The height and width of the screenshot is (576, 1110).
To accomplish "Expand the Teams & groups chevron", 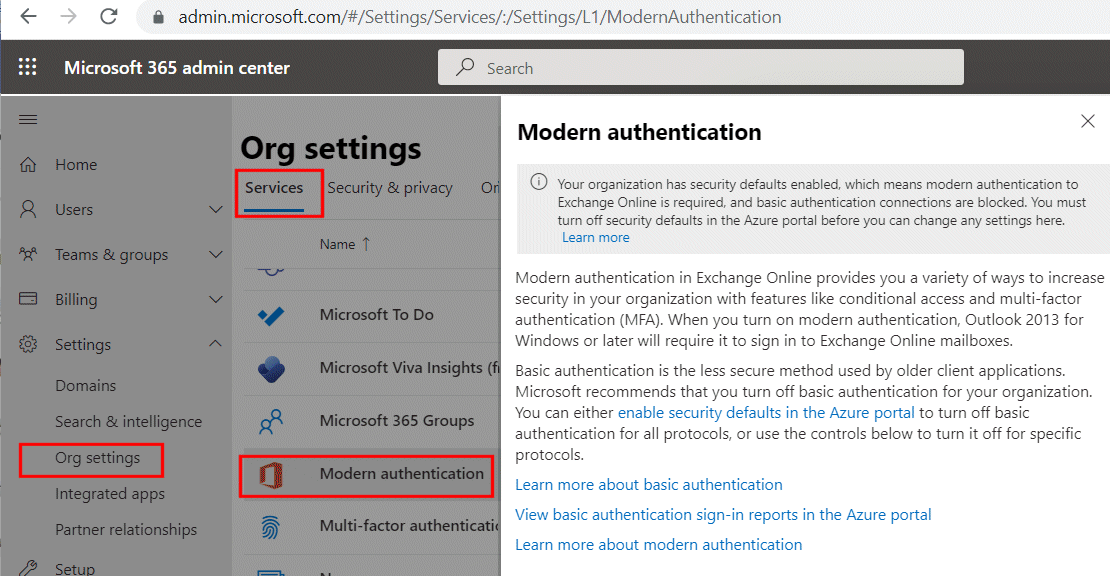I will pos(216,255).
